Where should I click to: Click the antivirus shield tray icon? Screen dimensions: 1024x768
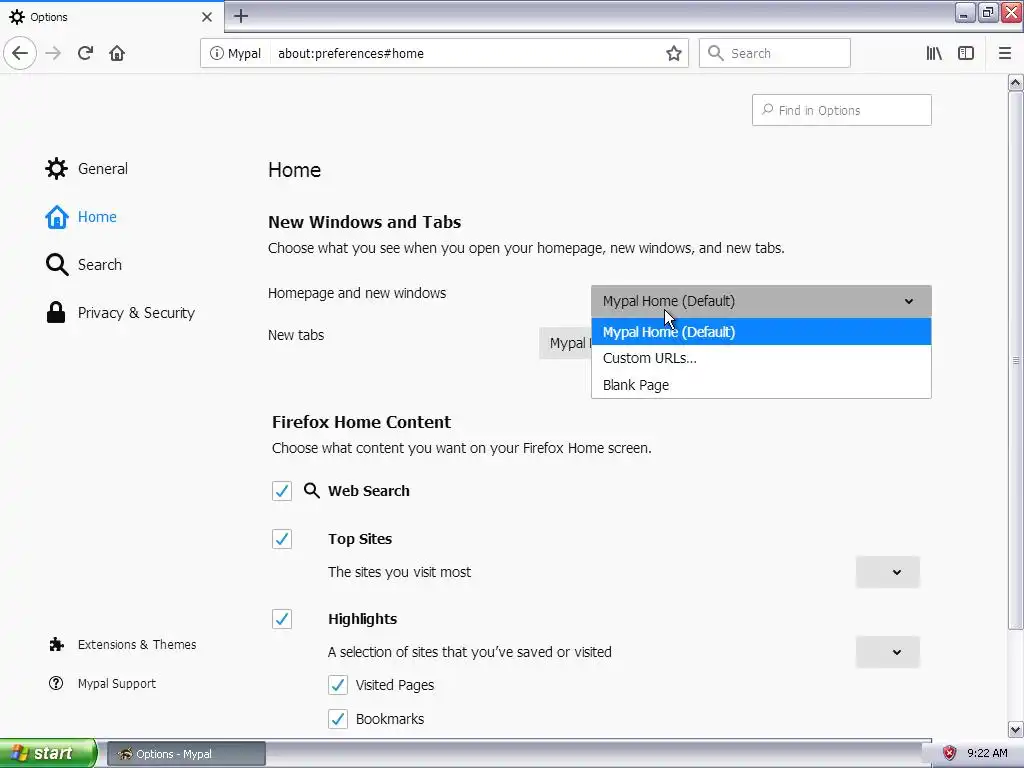(949, 753)
